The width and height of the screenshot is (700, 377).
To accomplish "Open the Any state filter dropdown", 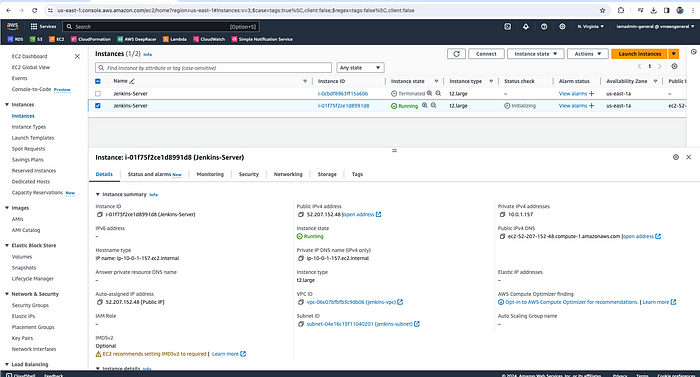I will point(360,68).
